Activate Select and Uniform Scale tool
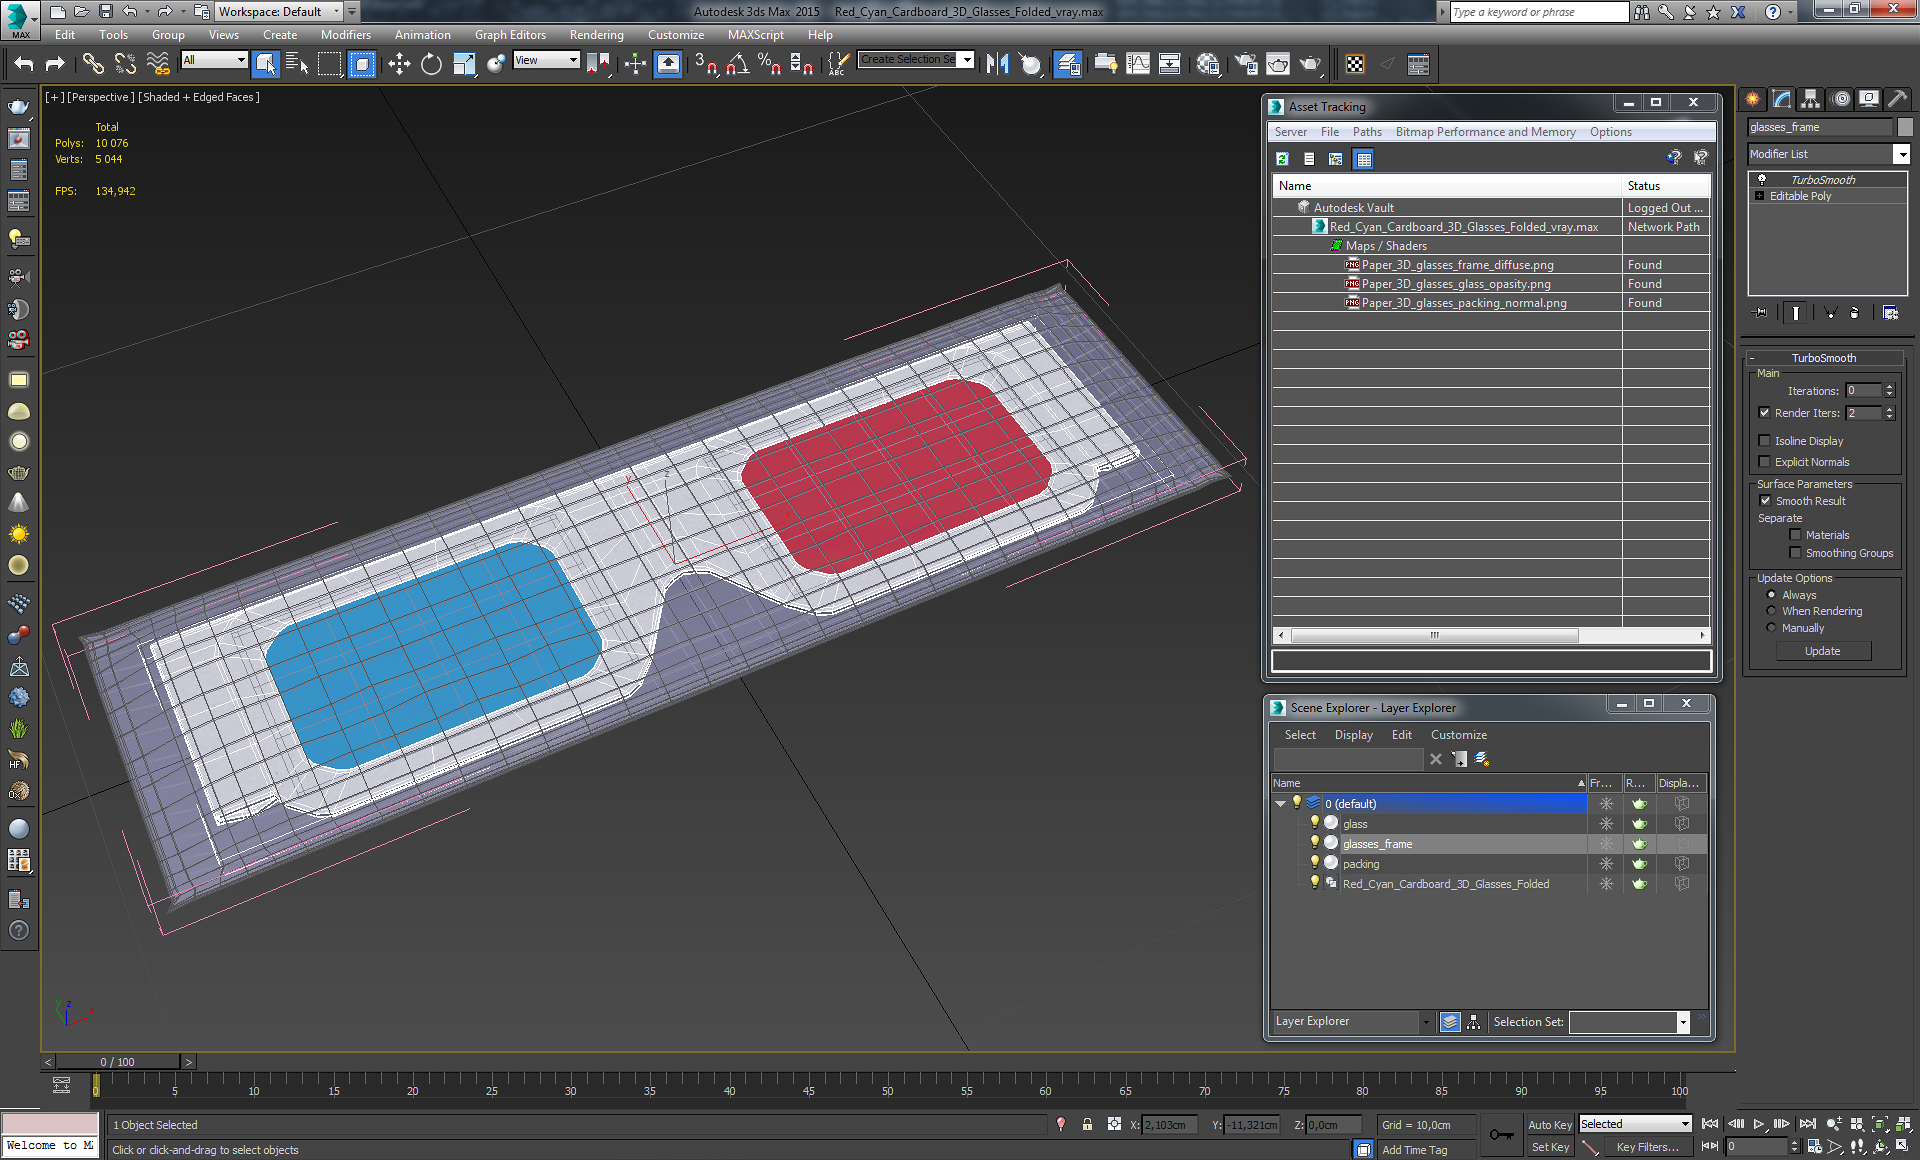 coord(464,64)
